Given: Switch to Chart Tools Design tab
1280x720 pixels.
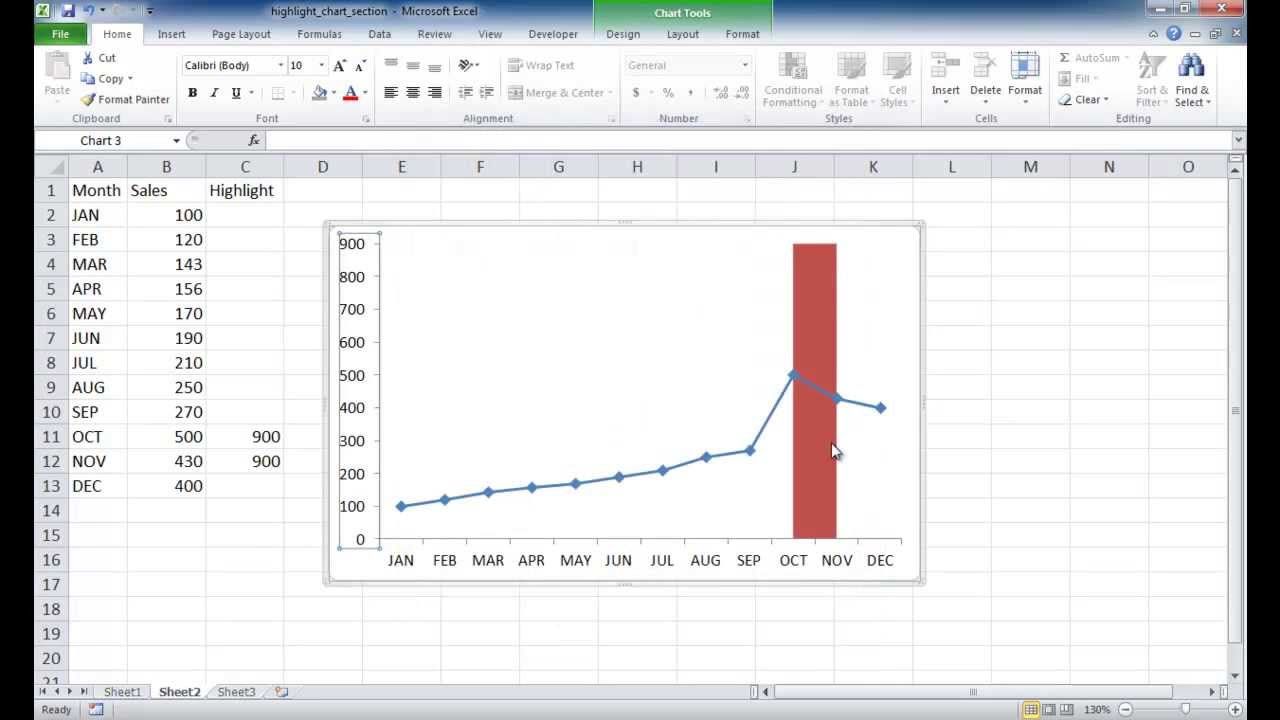Looking at the screenshot, I should pyautogui.click(x=623, y=34).
